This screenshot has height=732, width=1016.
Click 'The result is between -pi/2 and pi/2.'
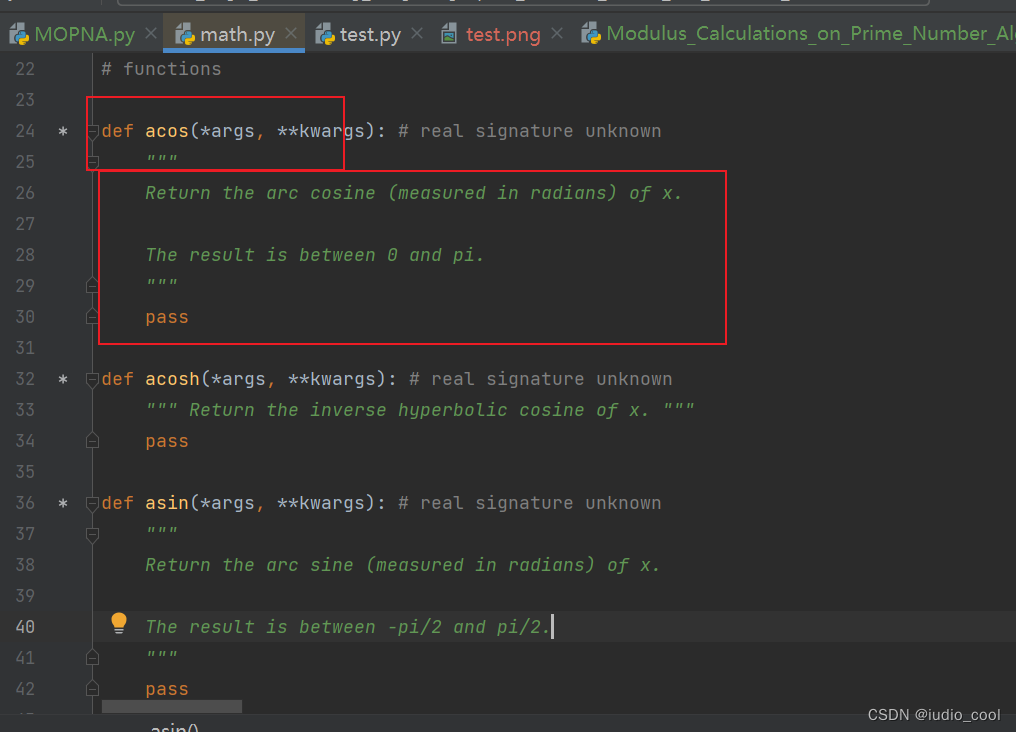[x=347, y=627]
